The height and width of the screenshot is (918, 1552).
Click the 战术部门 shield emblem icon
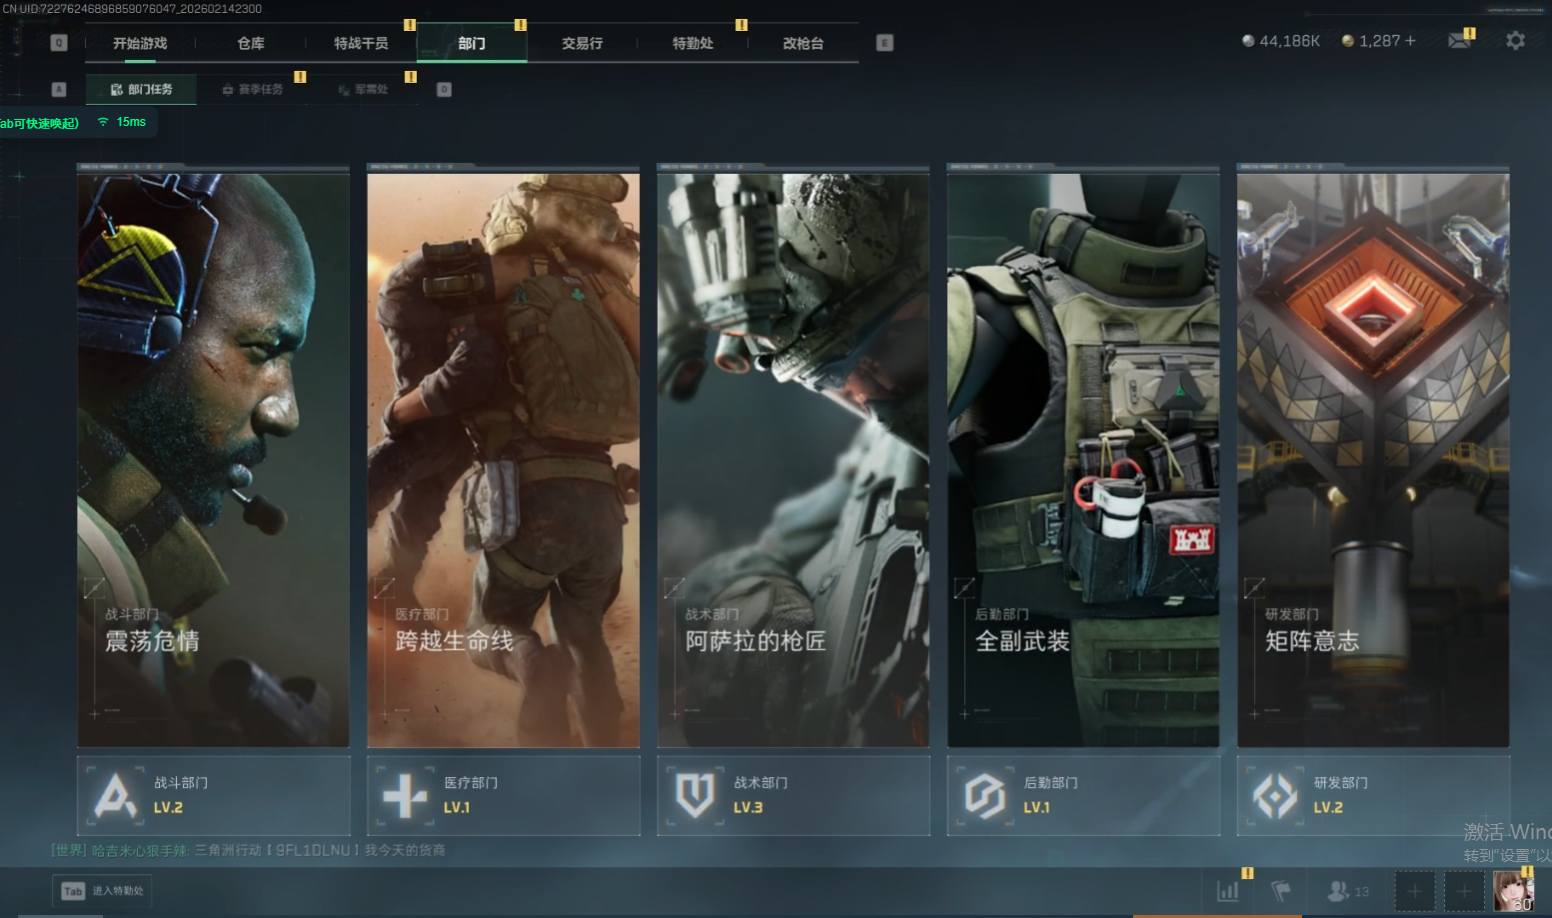pyautogui.click(x=695, y=796)
